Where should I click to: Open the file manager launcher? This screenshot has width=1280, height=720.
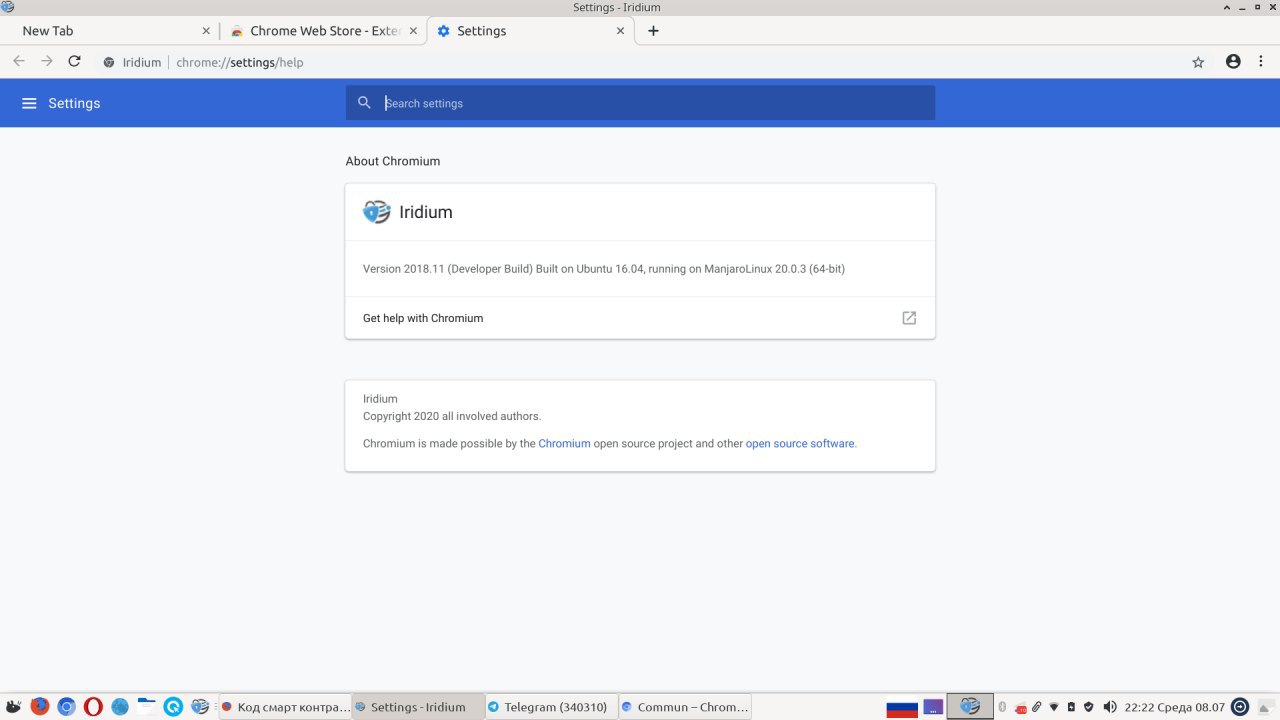[x=147, y=707]
